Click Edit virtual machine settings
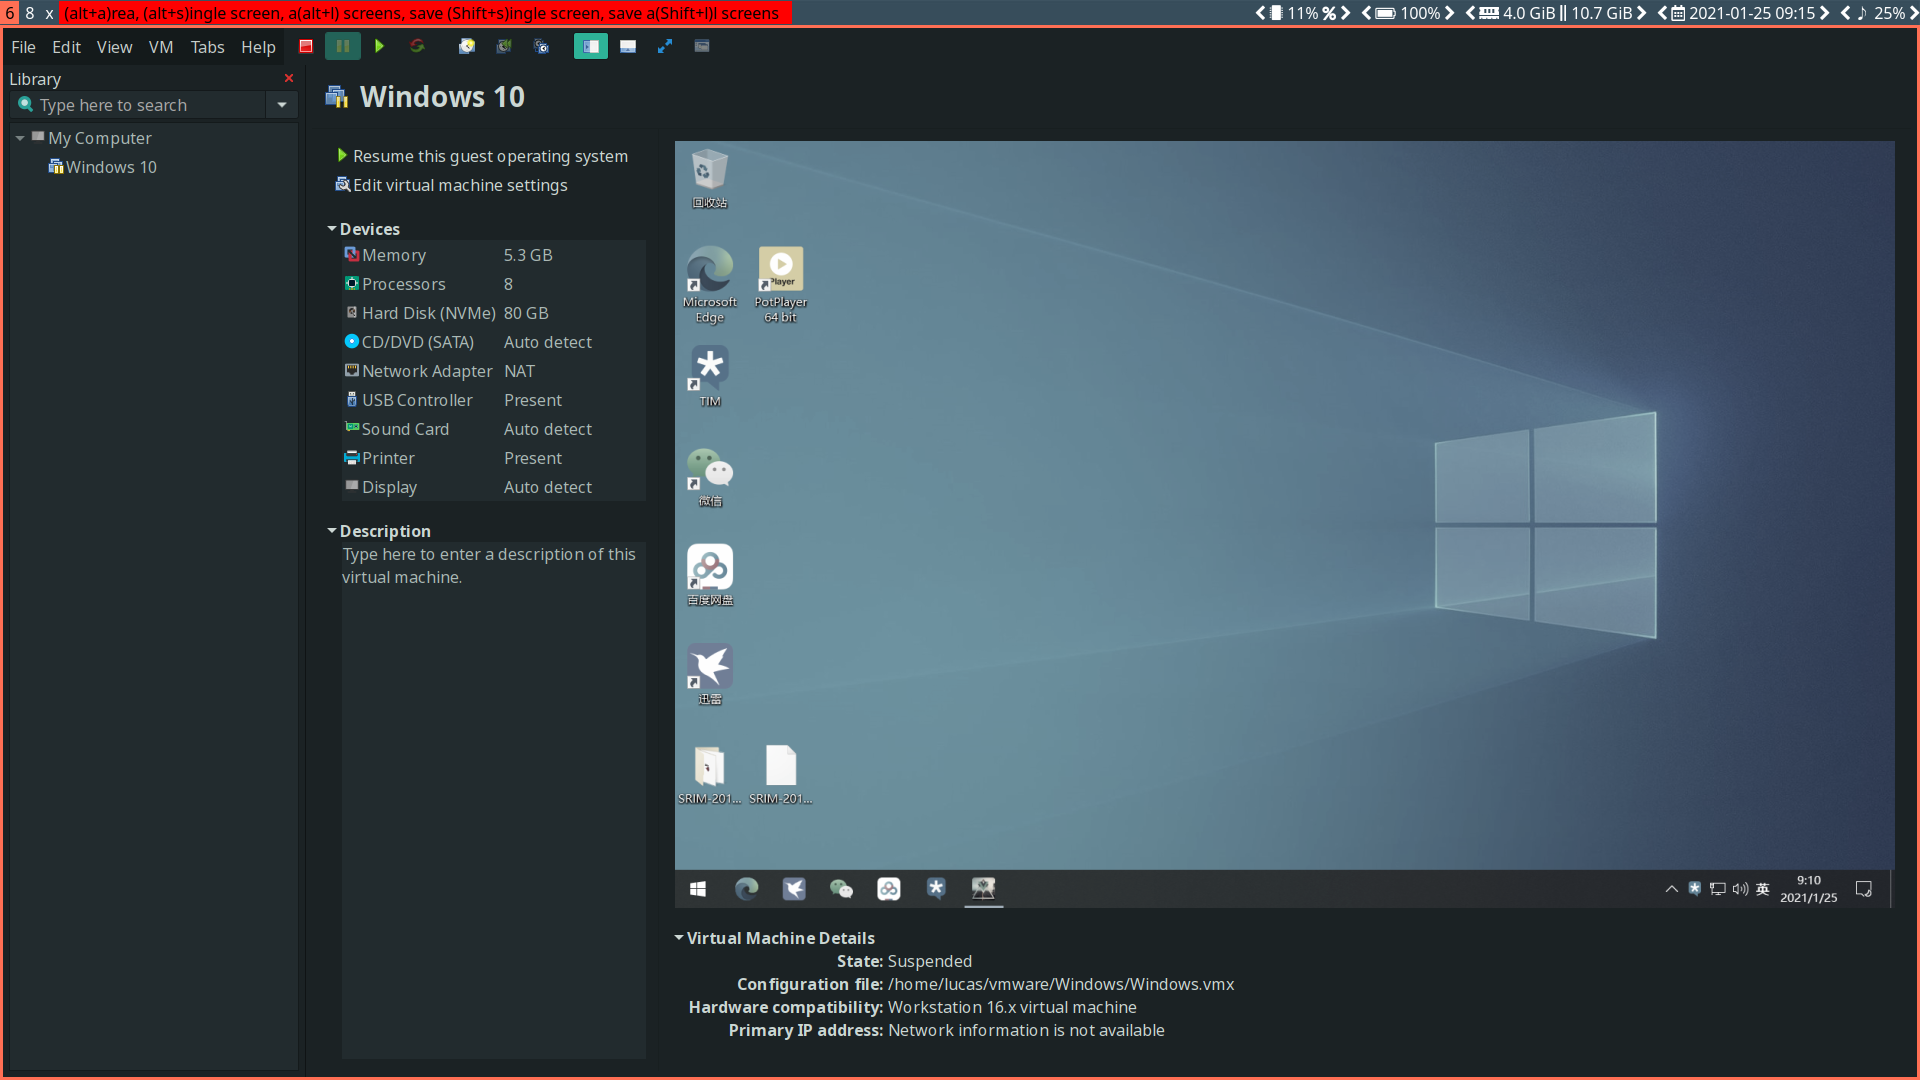 pyautogui.click(x=459, y=185)
